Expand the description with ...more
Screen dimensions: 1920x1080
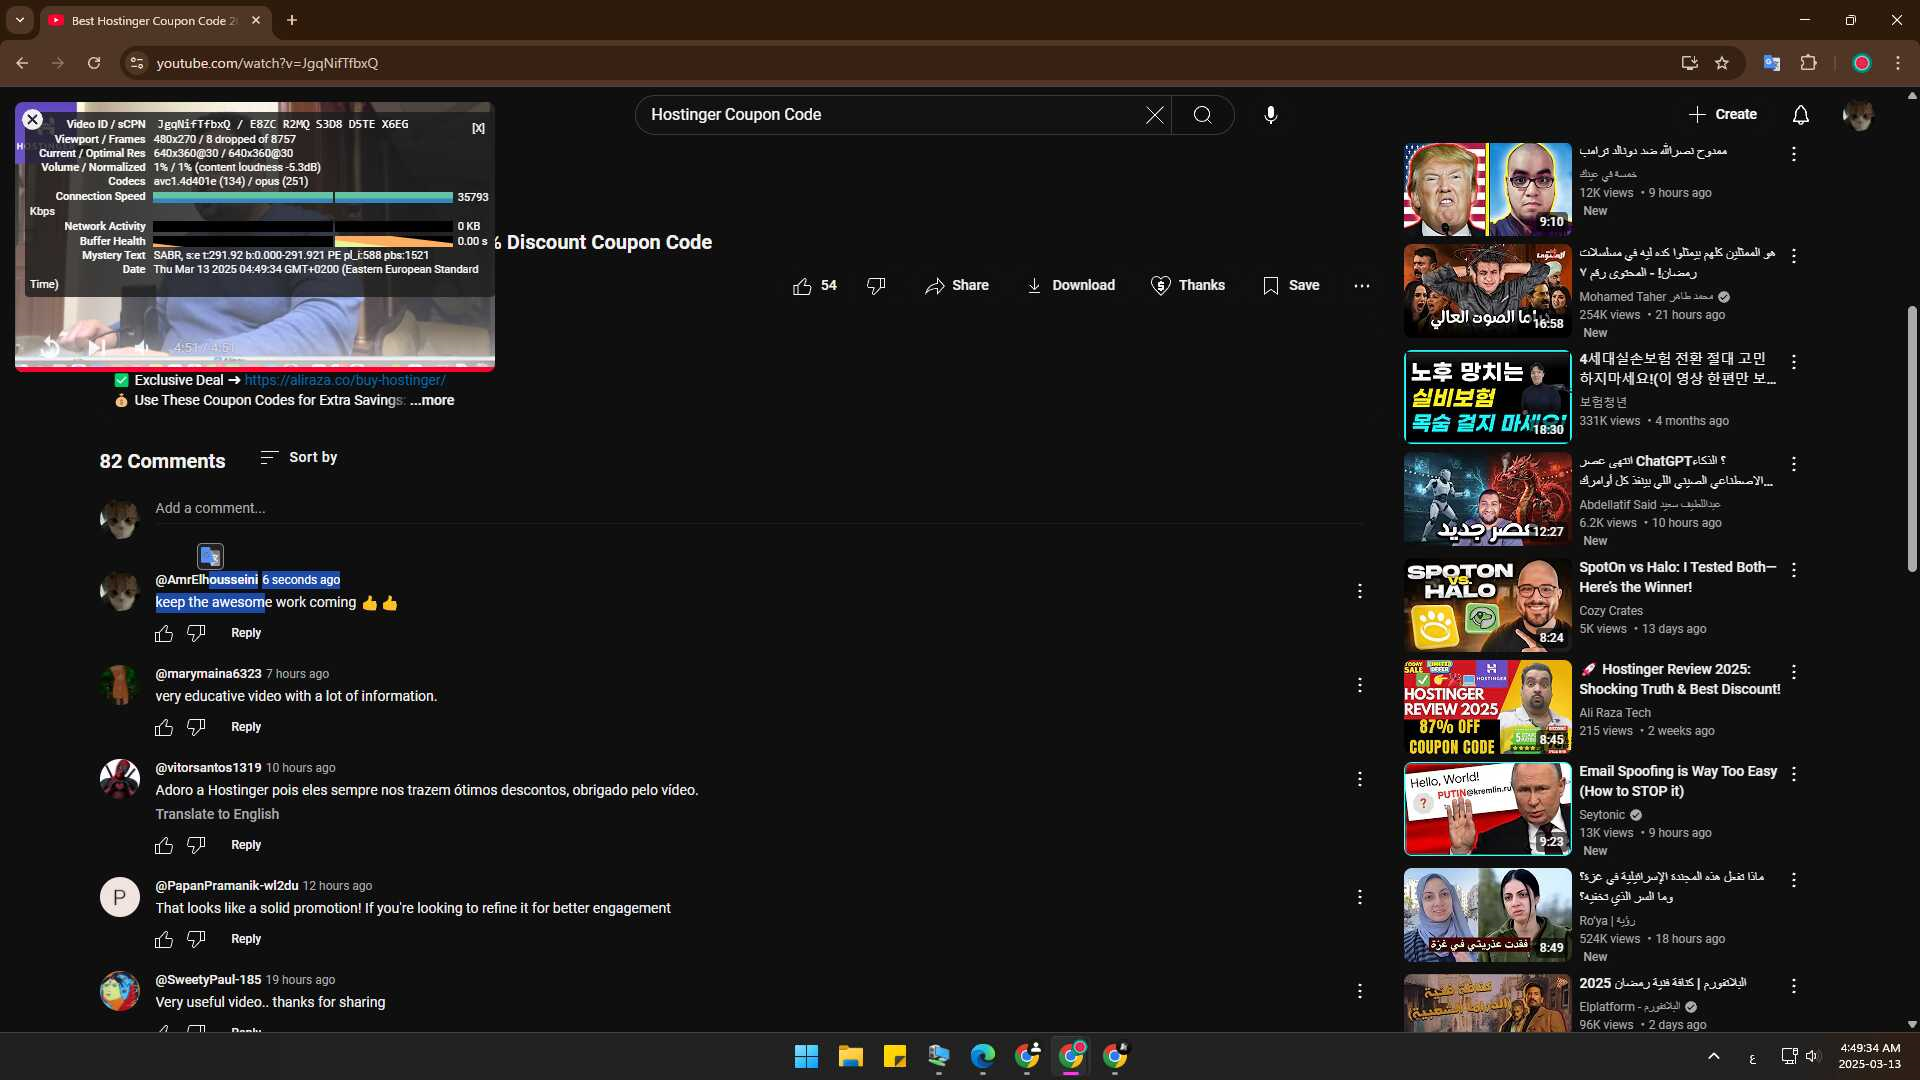(432, 400)
